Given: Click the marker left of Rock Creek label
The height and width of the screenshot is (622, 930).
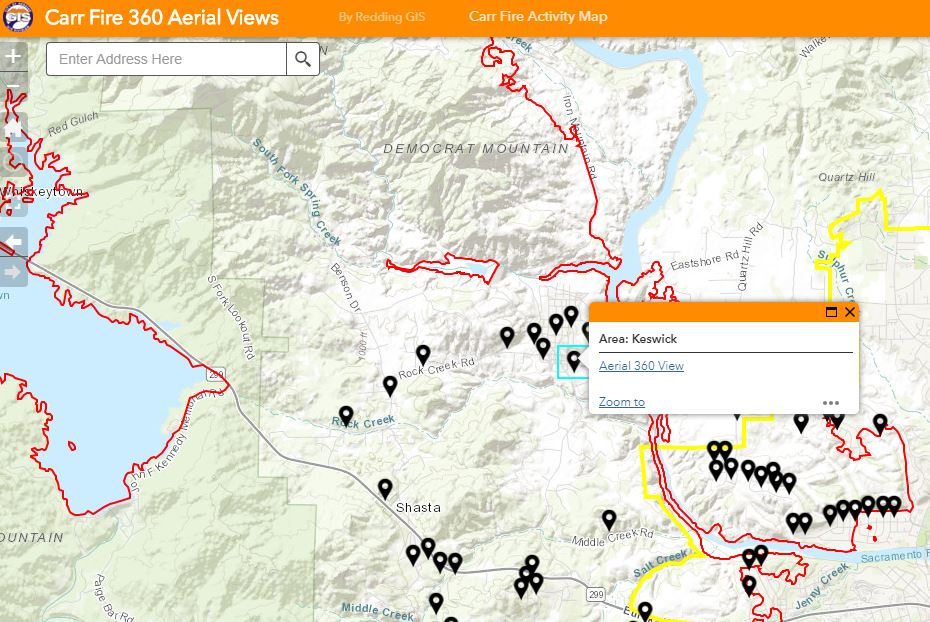Looking at the screenshot, I should tap(346, 415).
